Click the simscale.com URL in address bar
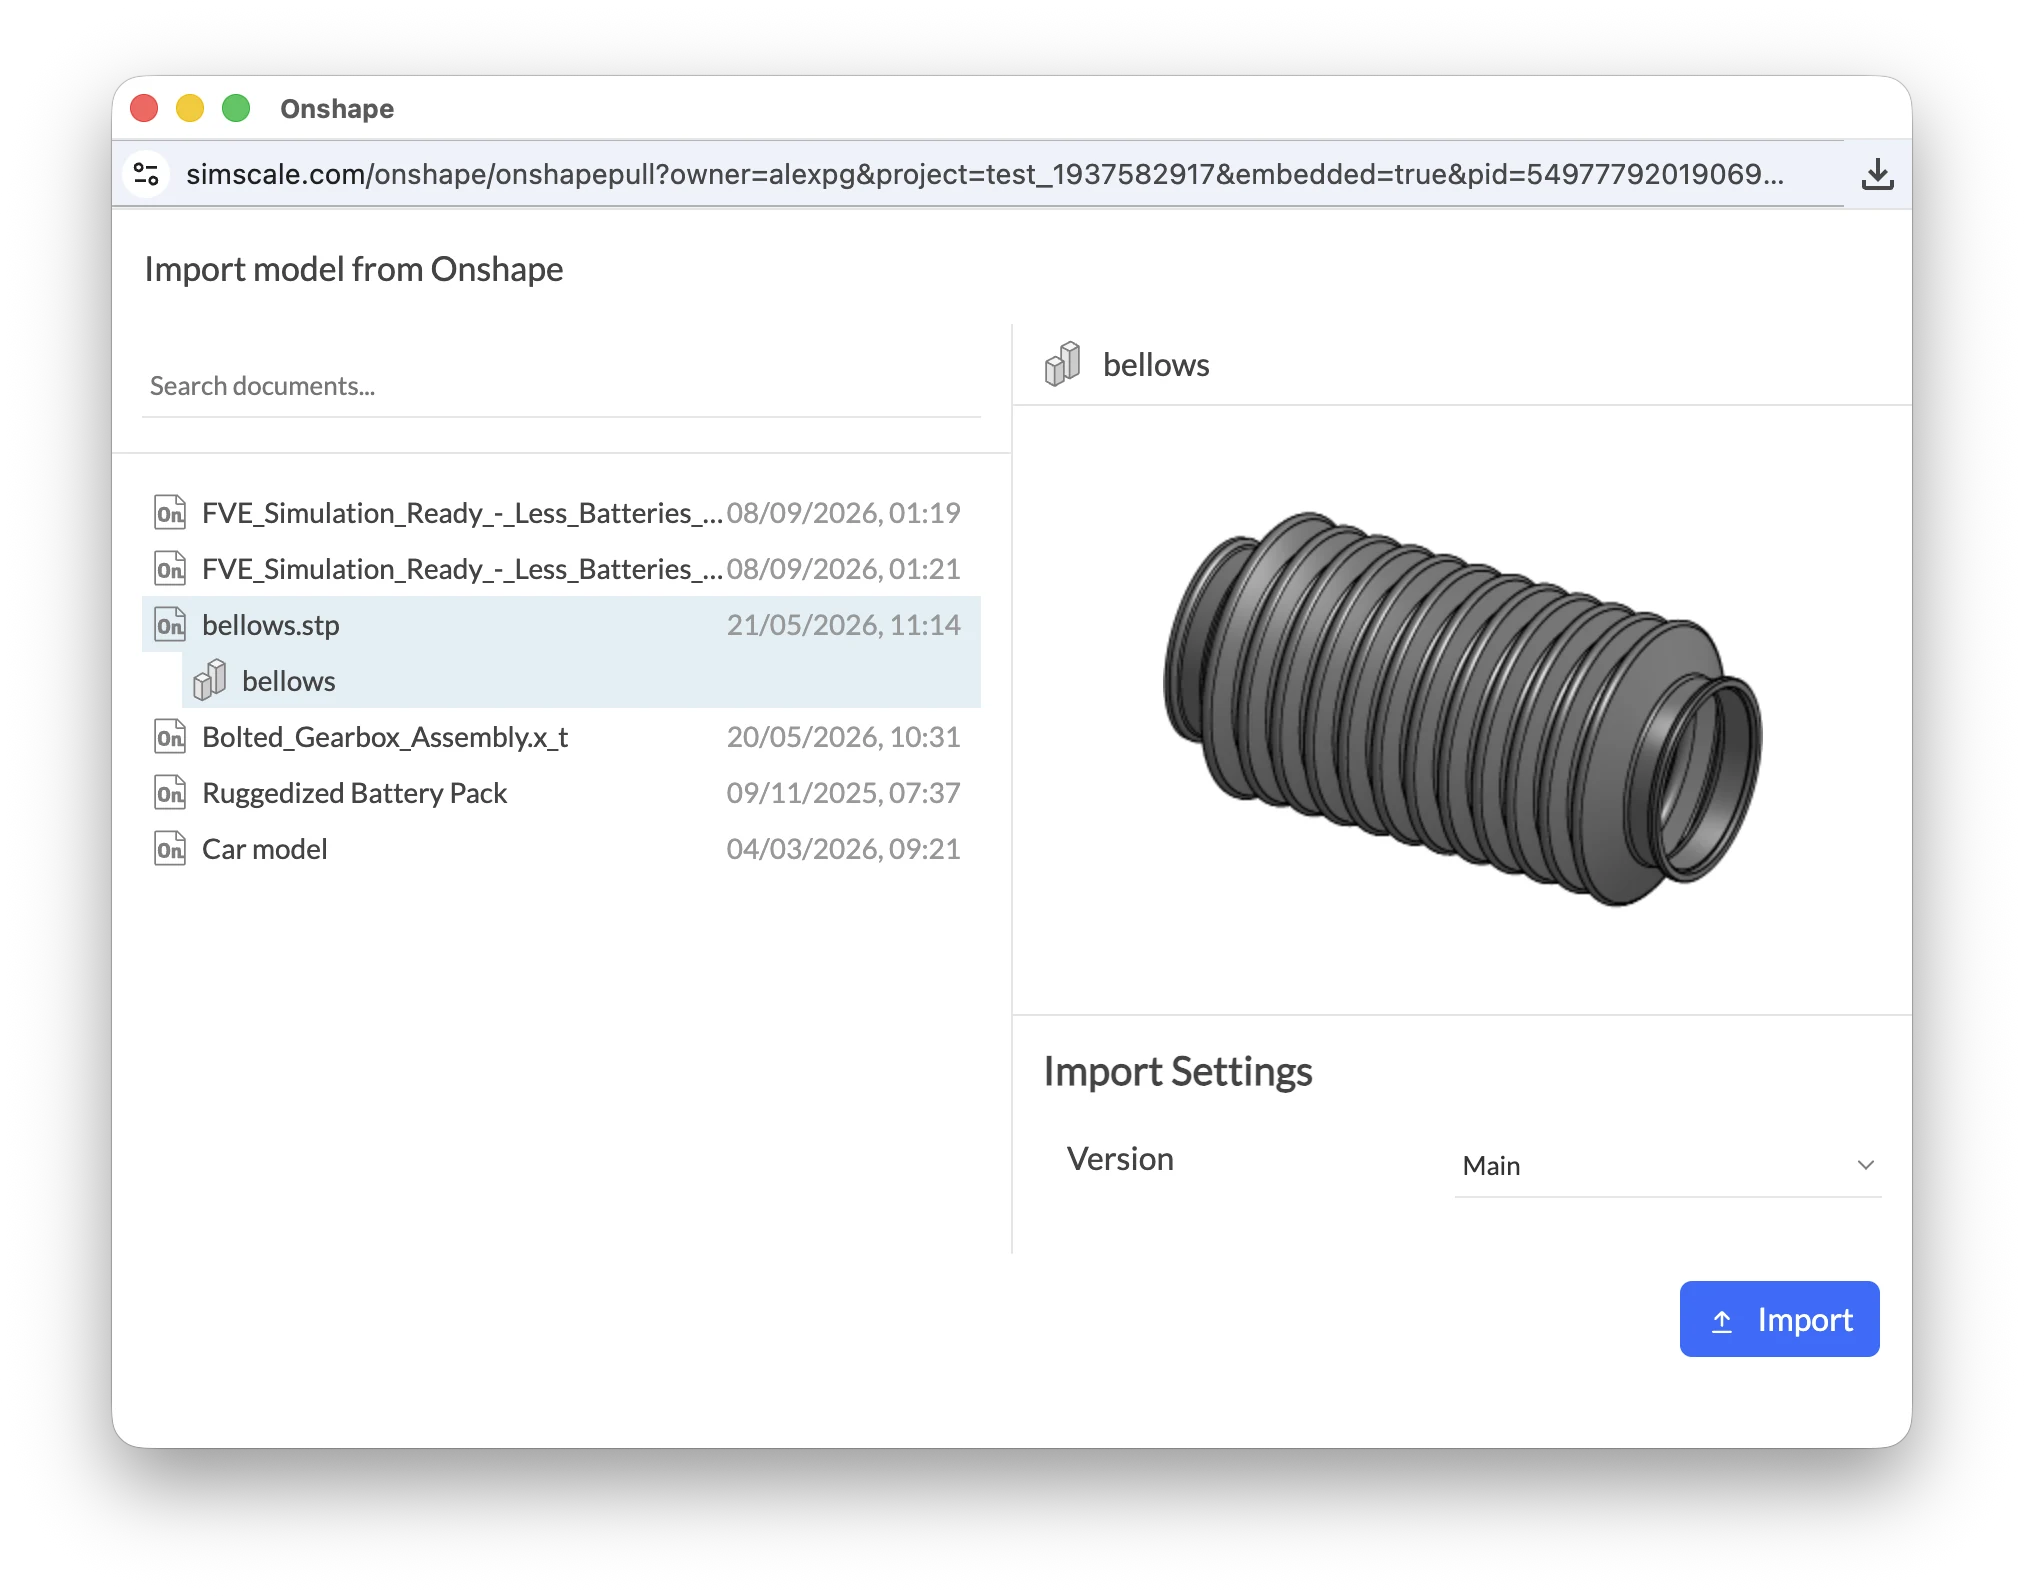Image resolution: width=2024 pixels, height=1596 pixels. pos(984,174)
